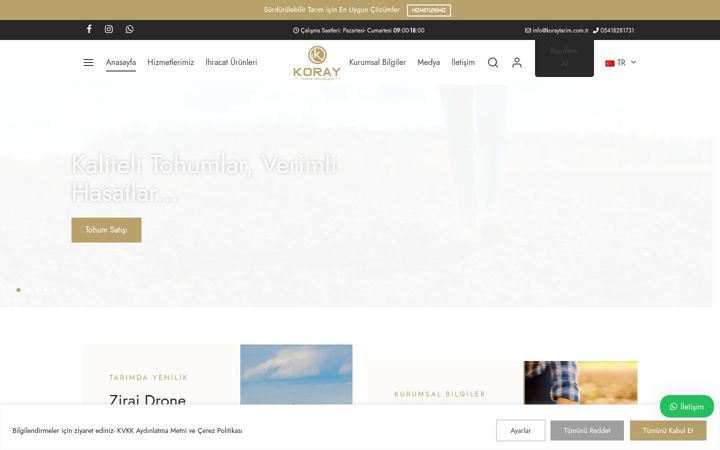720x450 pixels.
Task: Open the Medya menu item
Action: 428,62
